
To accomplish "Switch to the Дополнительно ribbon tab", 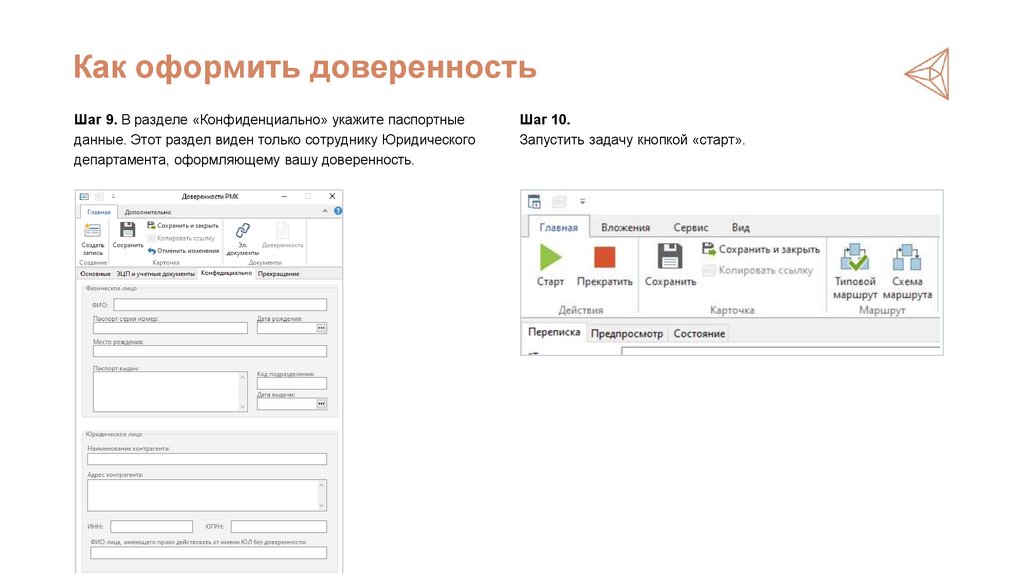I will click(x=148, y=212).
